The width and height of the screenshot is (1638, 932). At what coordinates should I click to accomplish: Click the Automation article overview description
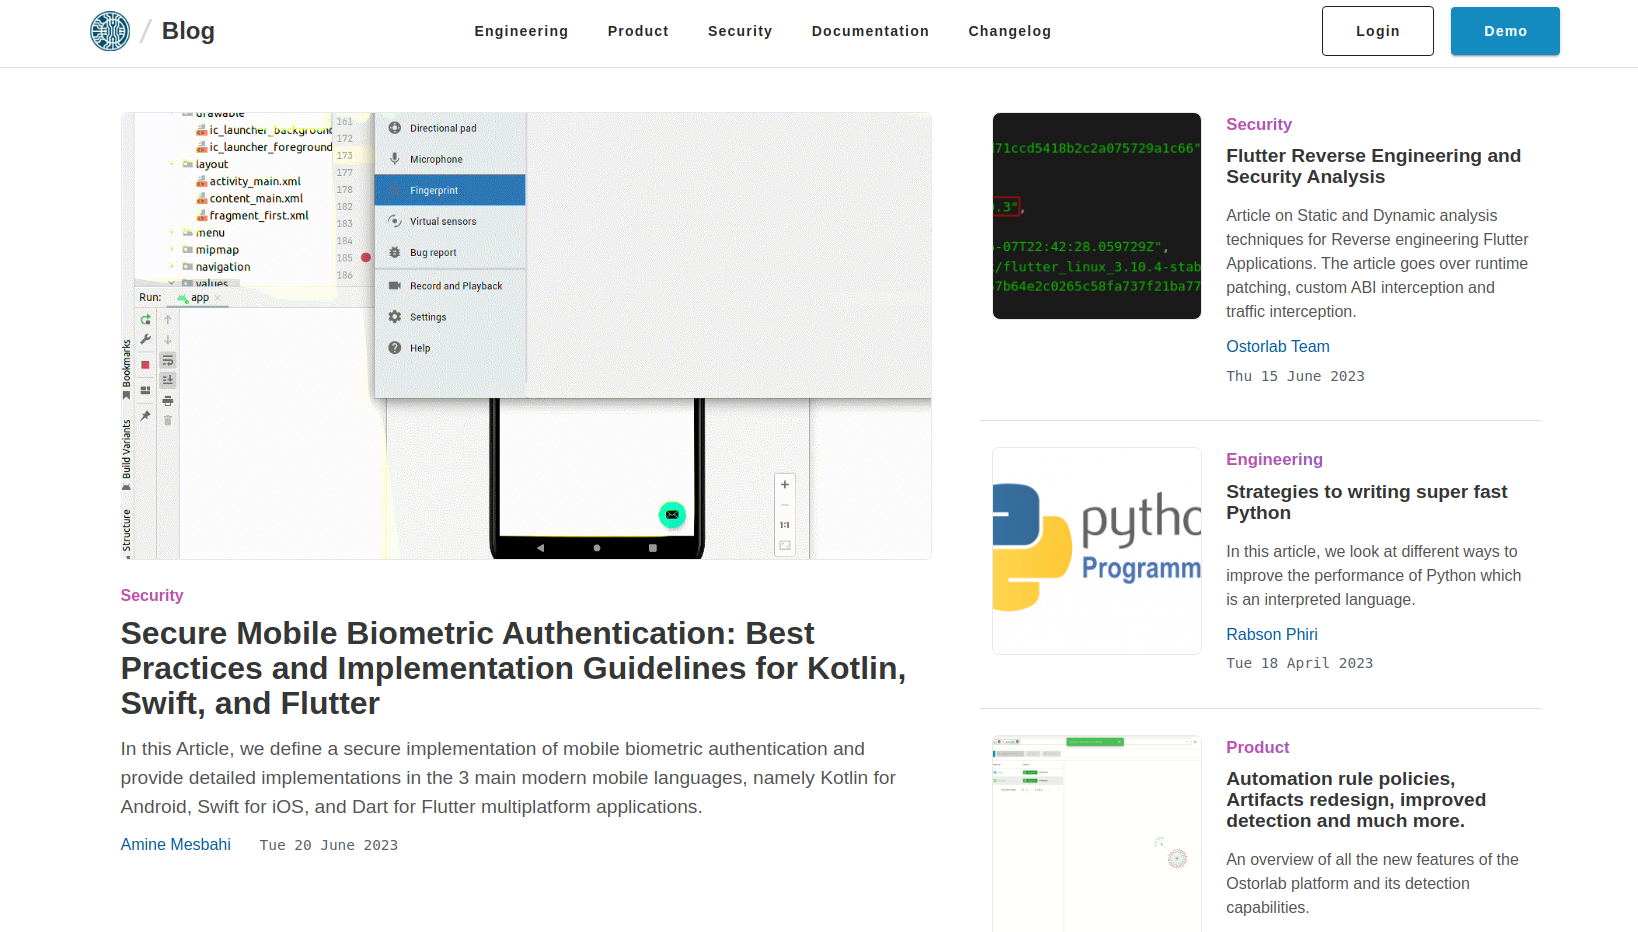(x=1372, y=883)
